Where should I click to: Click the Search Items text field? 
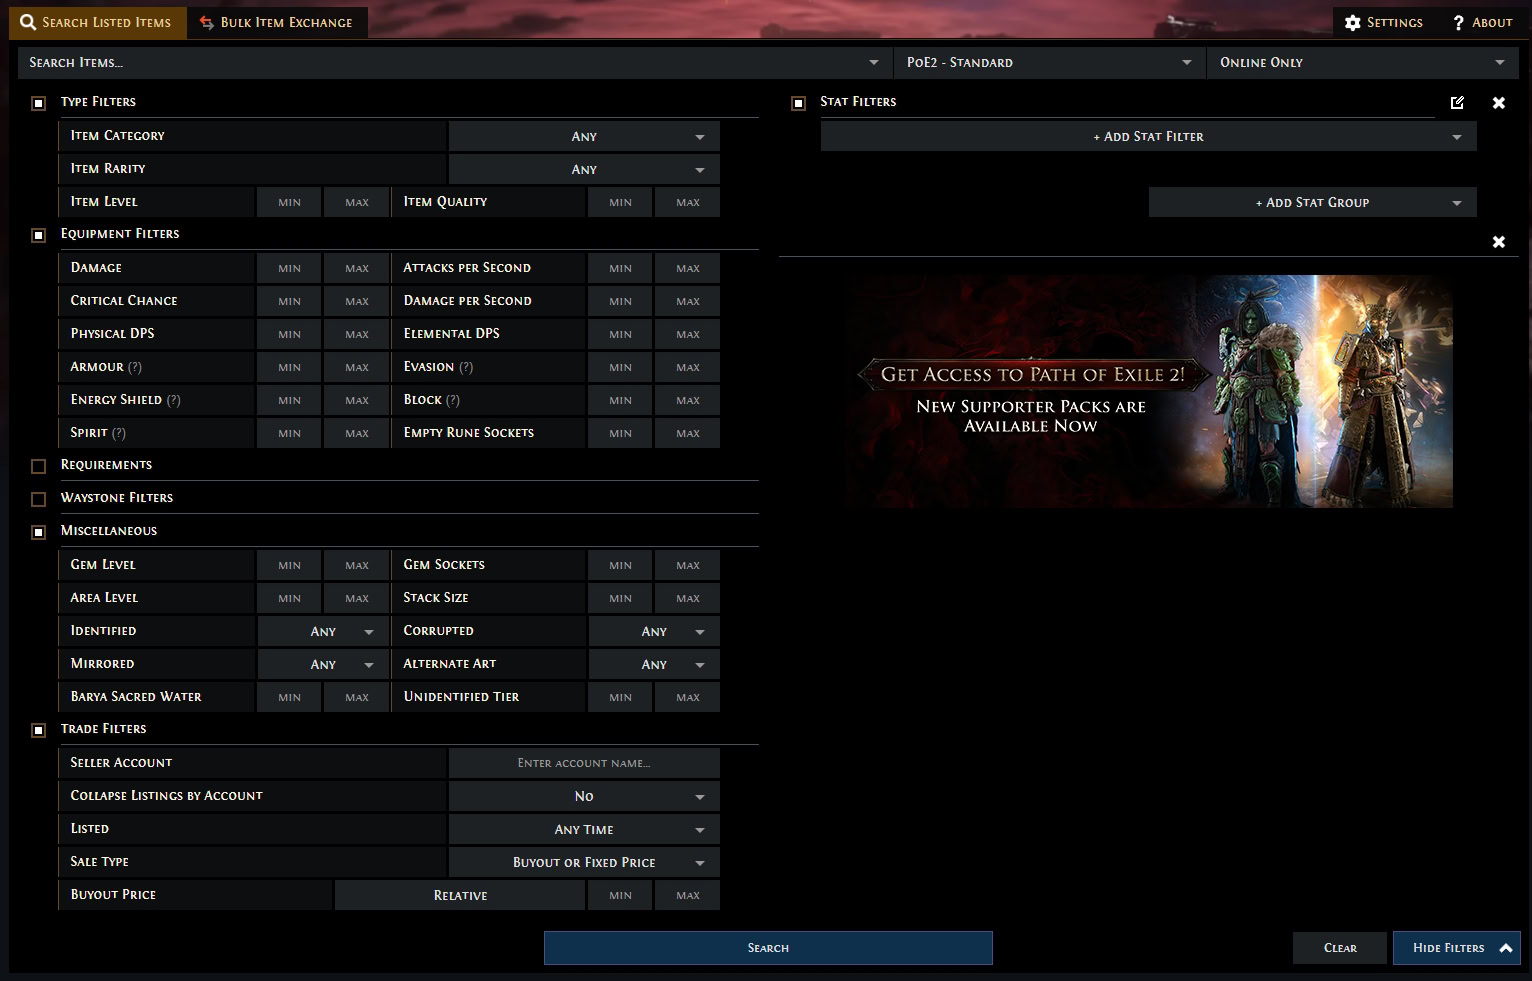tap(454, 62)
